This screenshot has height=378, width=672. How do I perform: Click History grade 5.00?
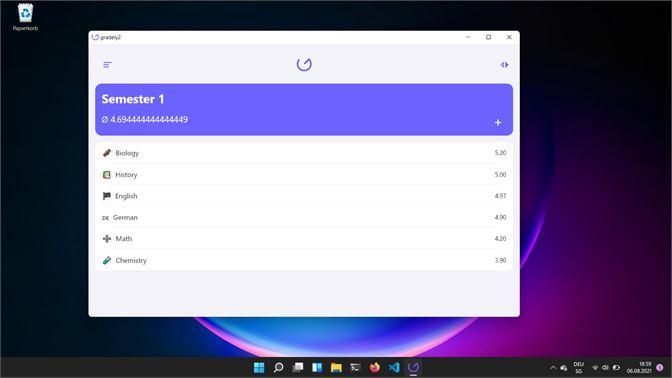(500, 174)
